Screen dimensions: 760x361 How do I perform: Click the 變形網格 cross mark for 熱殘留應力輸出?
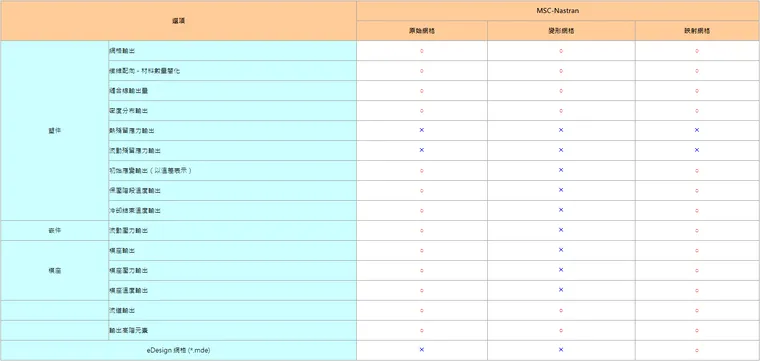click(561, 130)
